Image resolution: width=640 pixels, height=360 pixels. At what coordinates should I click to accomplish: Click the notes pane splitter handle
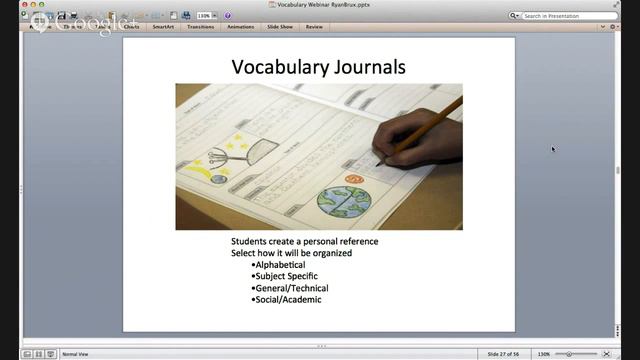[322, 346]
